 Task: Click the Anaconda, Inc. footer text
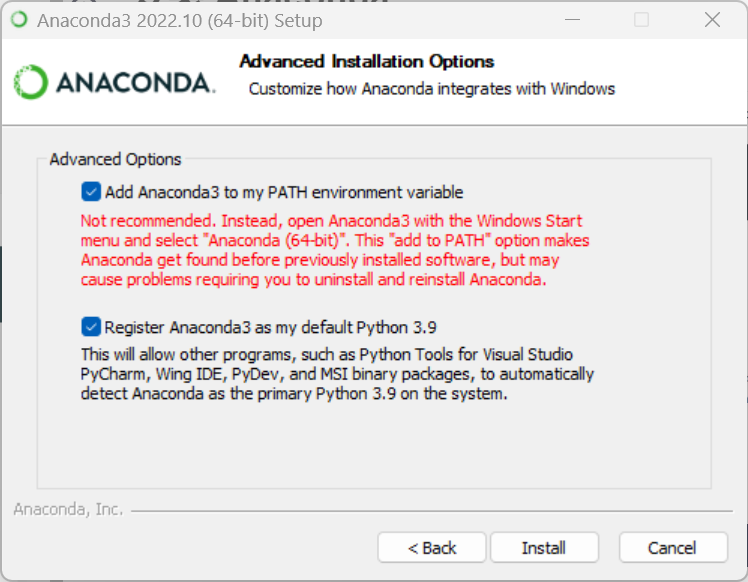pos(68,509)
